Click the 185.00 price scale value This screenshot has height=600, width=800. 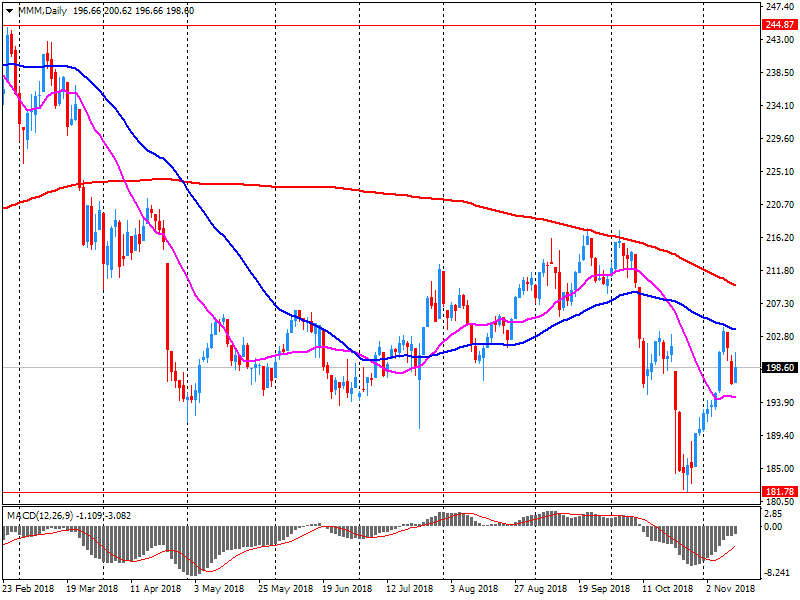point(780,468)
